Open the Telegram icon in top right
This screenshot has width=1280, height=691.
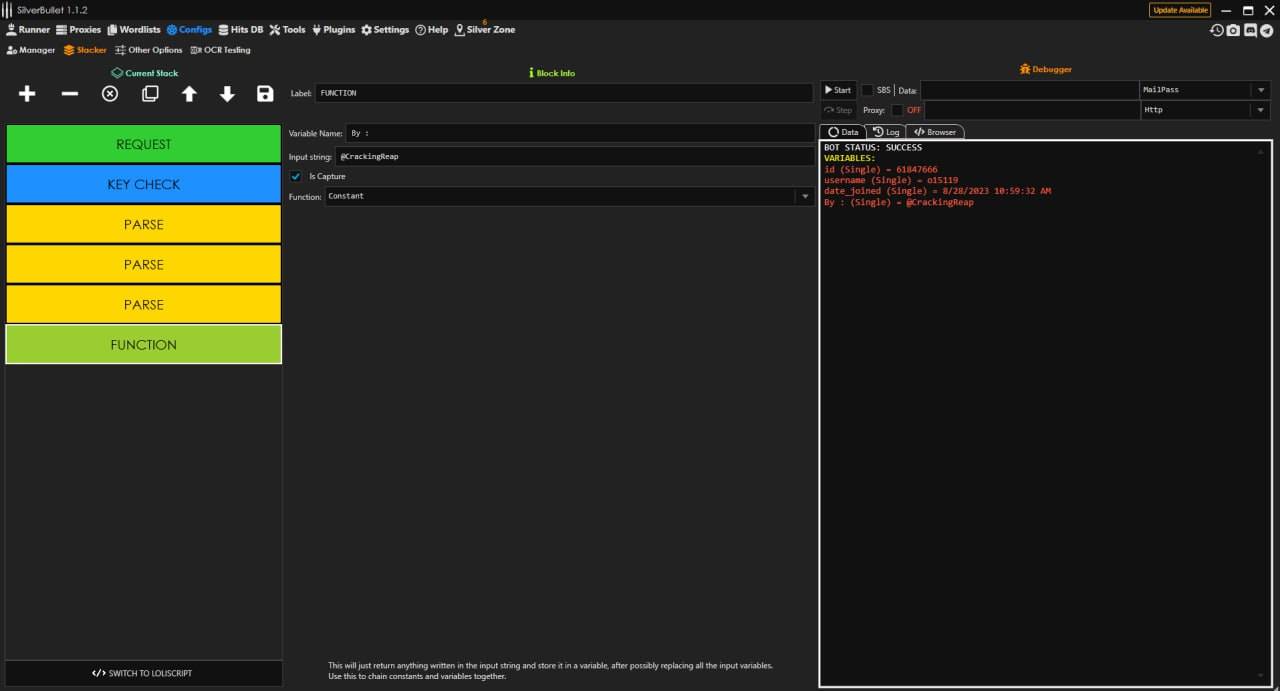1267,31
